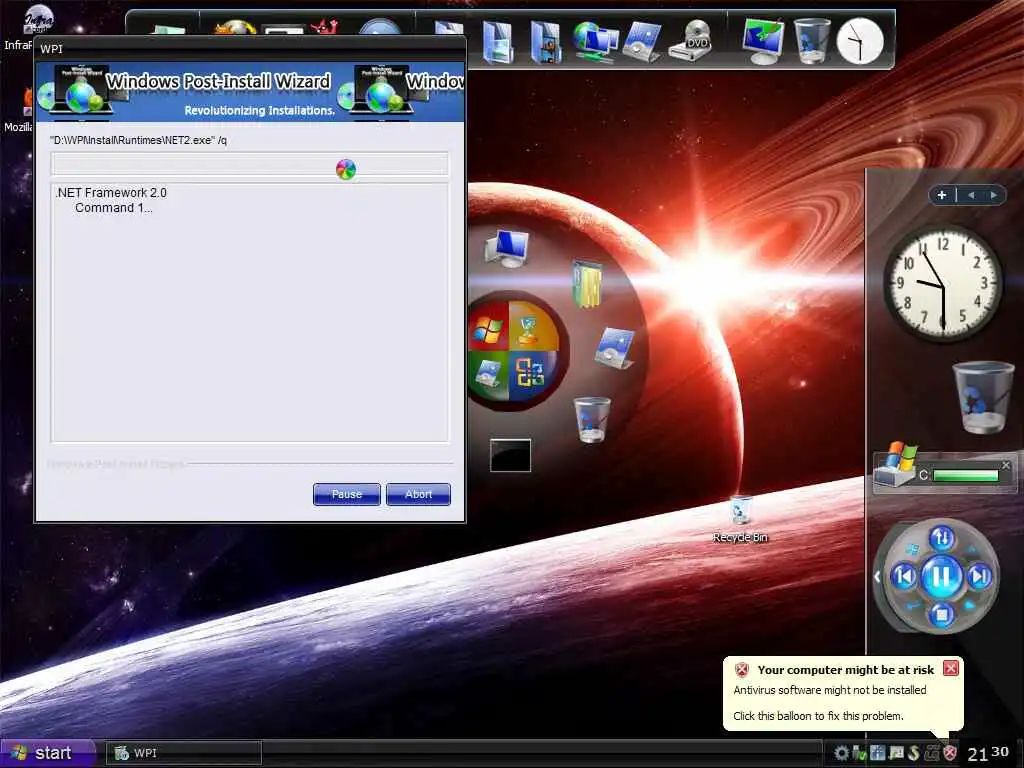The width and height of the screenshot is (1024, 768).
Task: Click the gear icon in system tray
Action: coord(841,754)
